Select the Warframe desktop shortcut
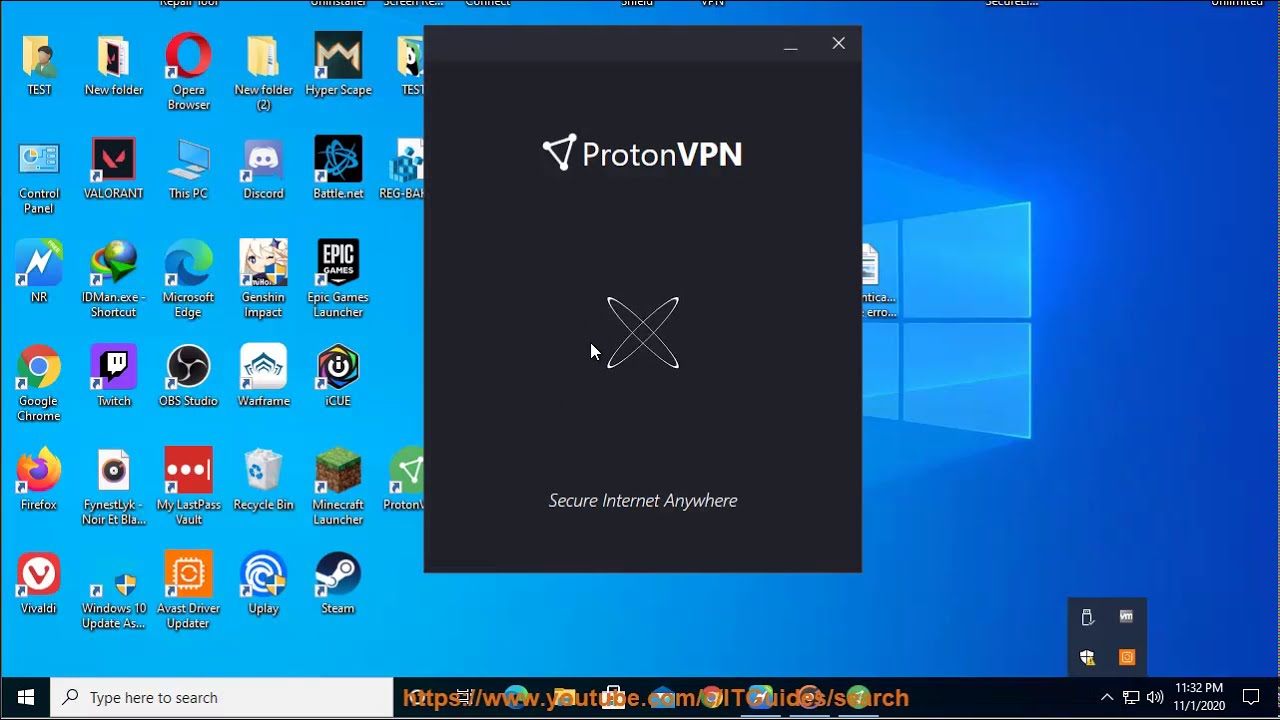The height and width of the screenshot is (720, 1280). (x=263, y=375)
